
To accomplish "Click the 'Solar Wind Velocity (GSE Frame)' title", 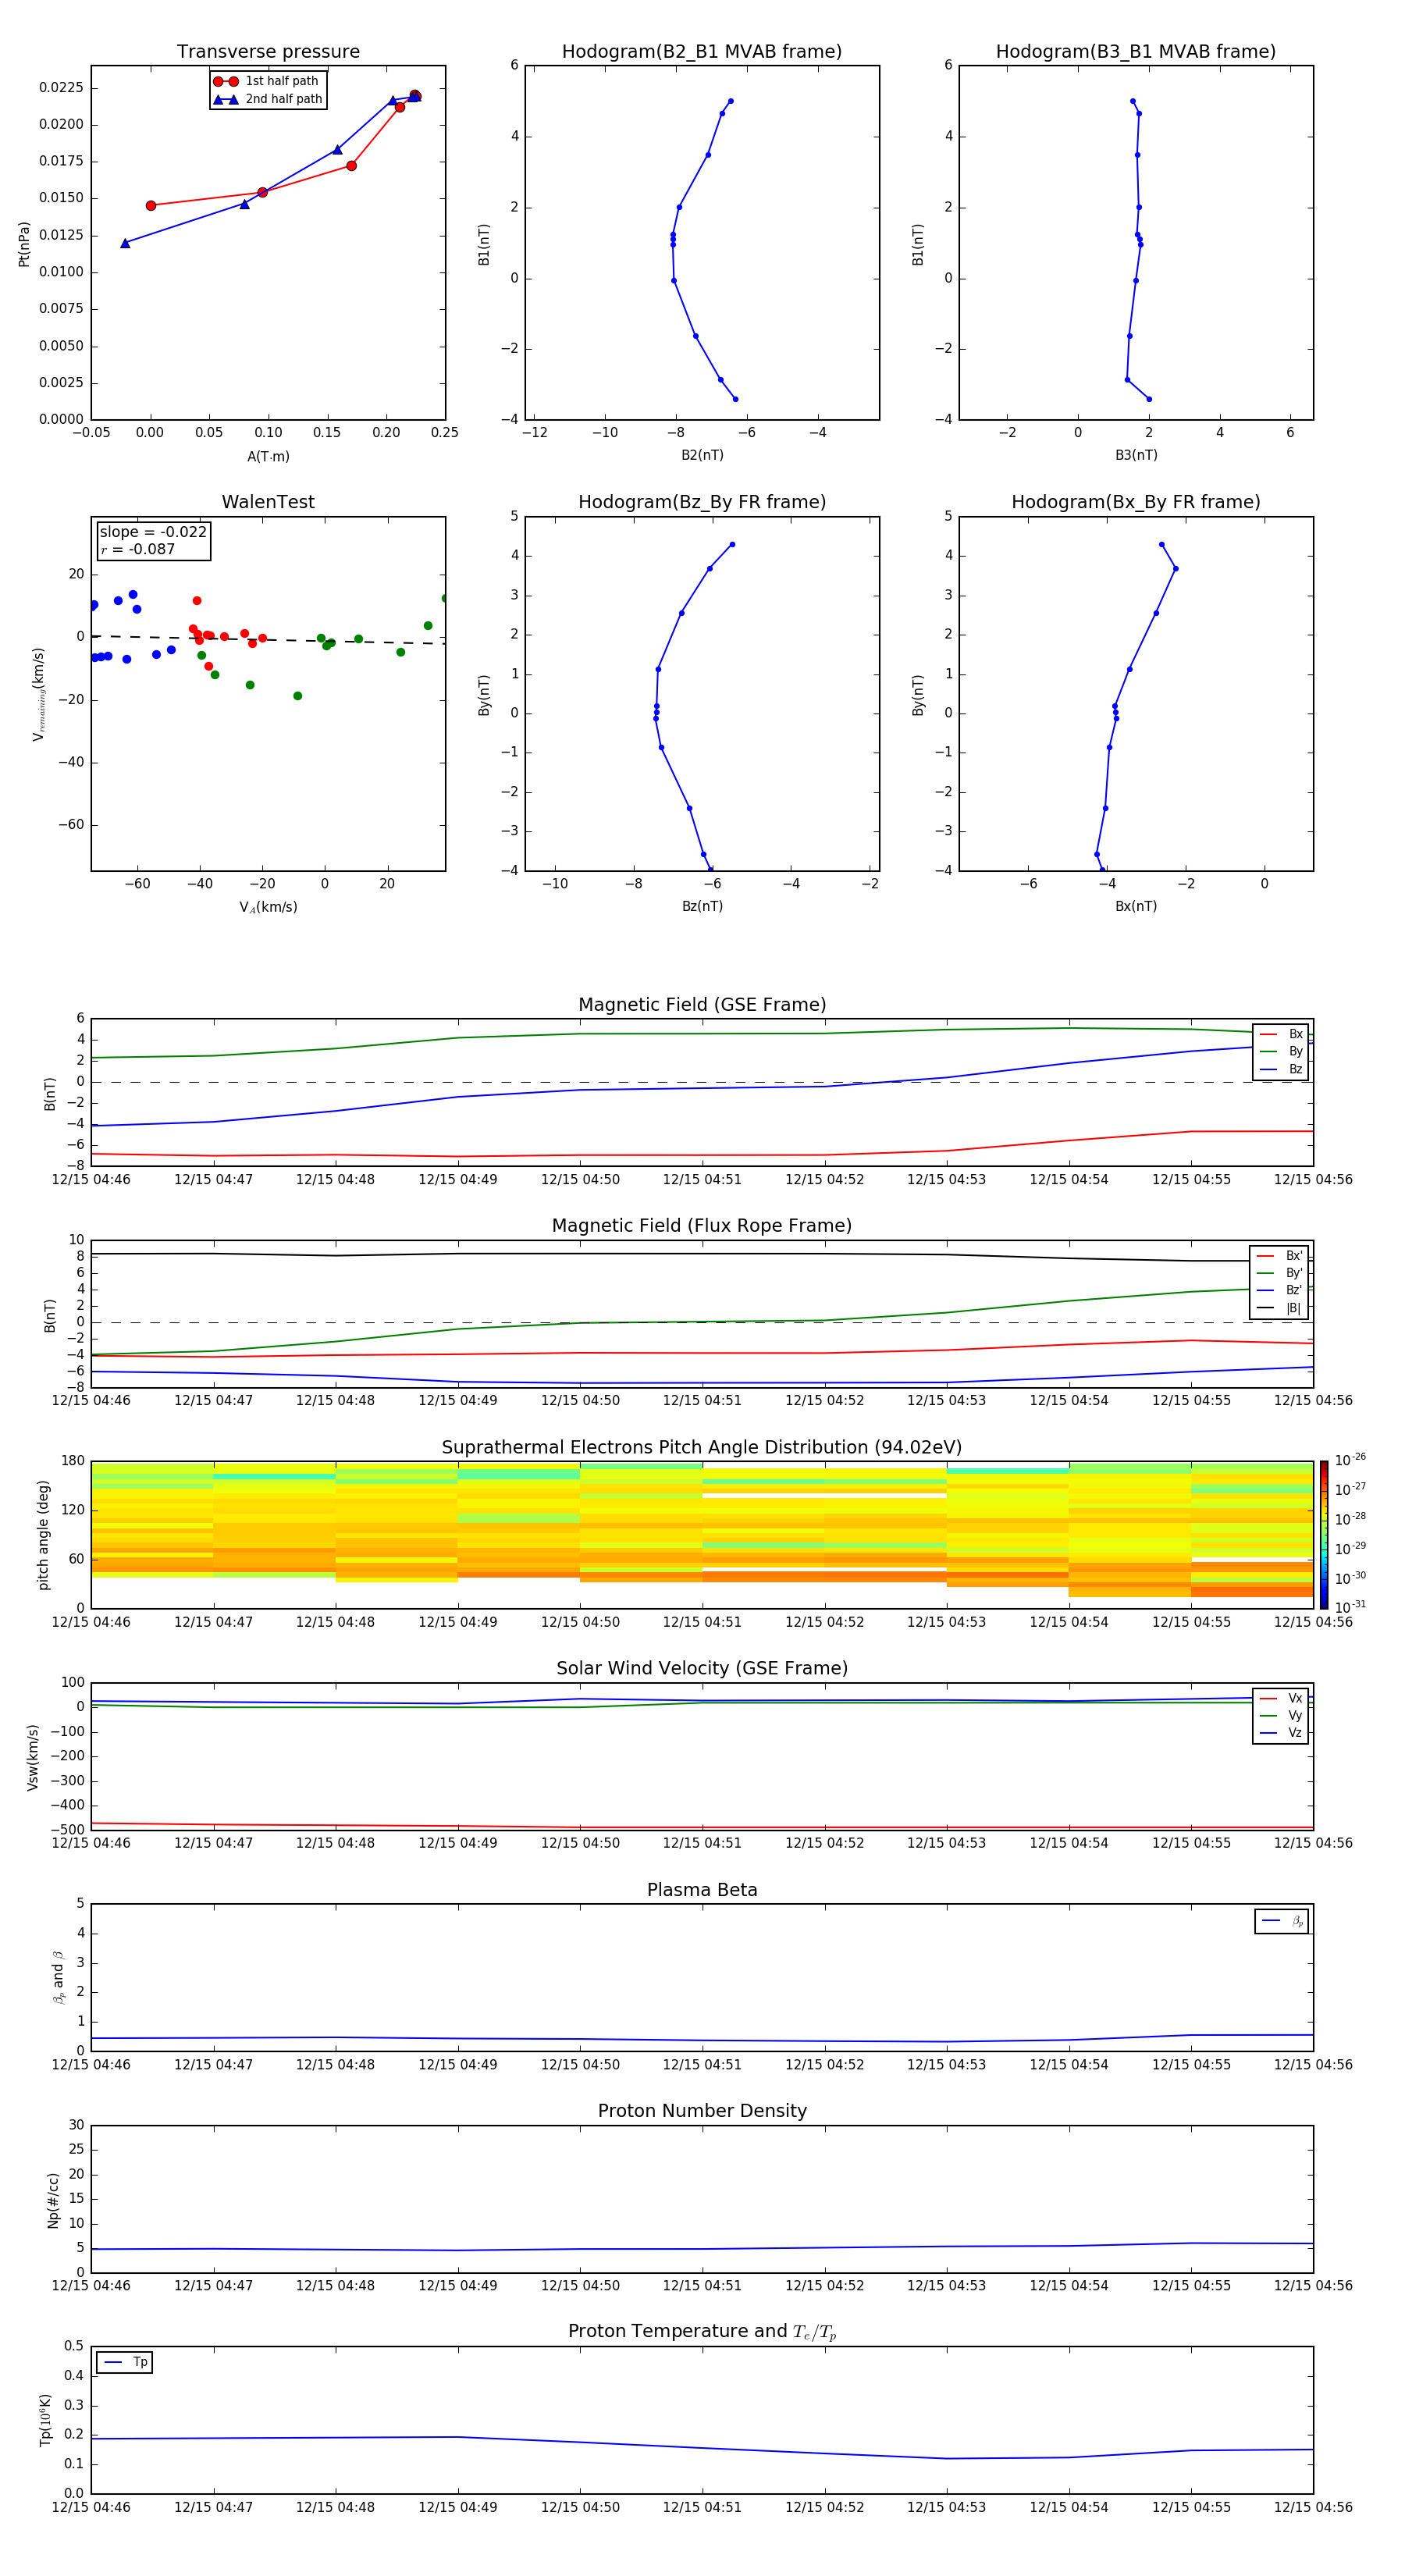I will coord(702,1668).
